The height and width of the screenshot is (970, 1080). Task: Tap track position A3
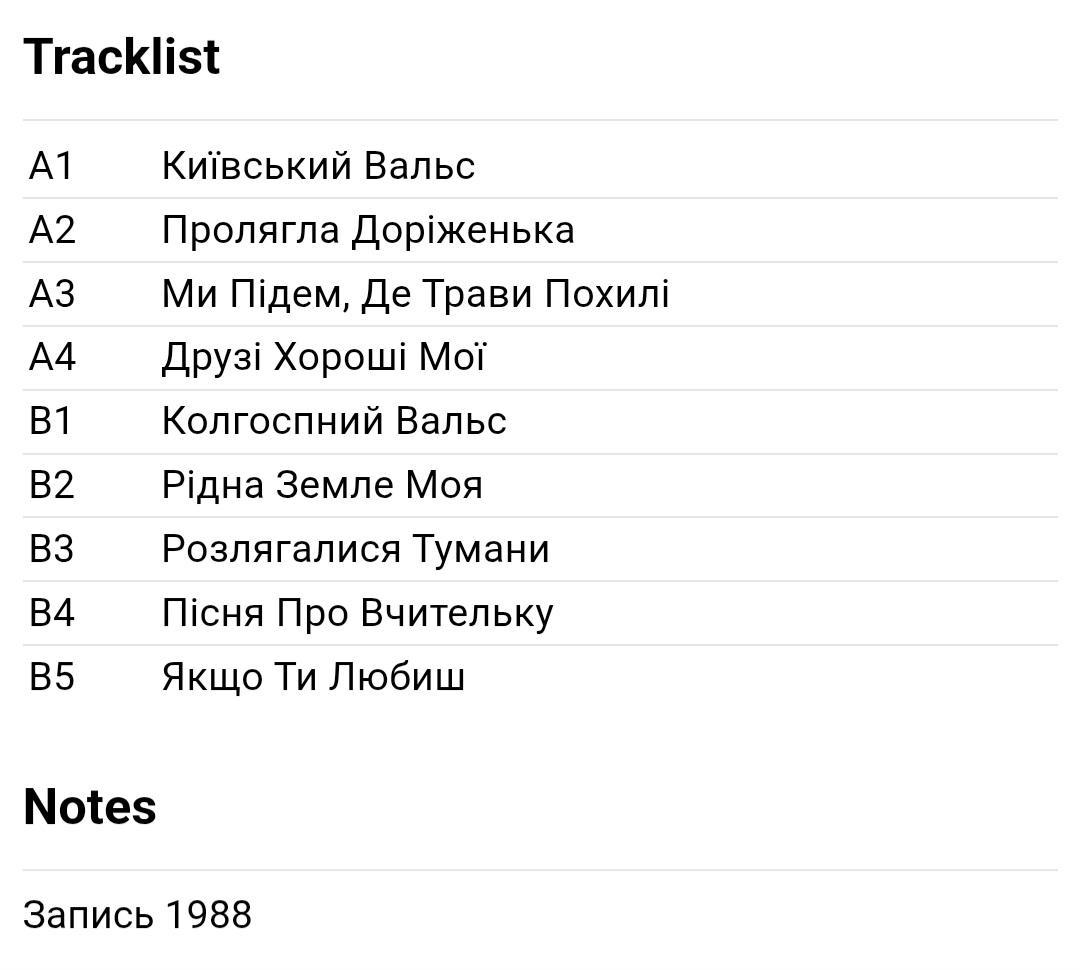point(52,294)
